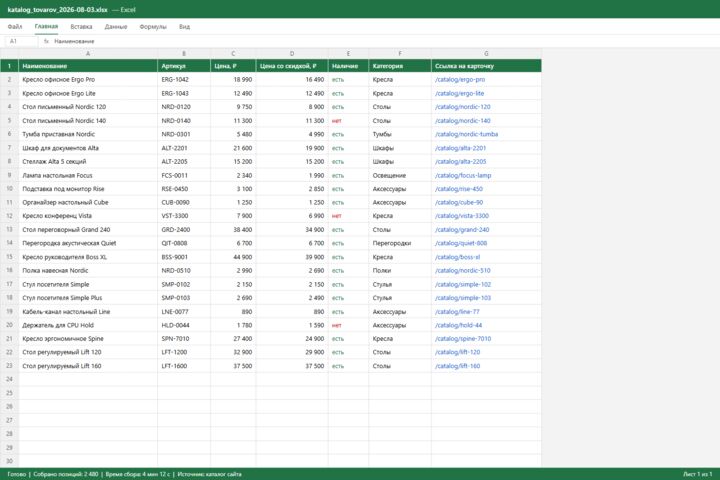Image resolution: width=720 pixels, height=480 pixels.
Task: Click 'Источник: каталог сайта' status entry
Action: point(209,474)
